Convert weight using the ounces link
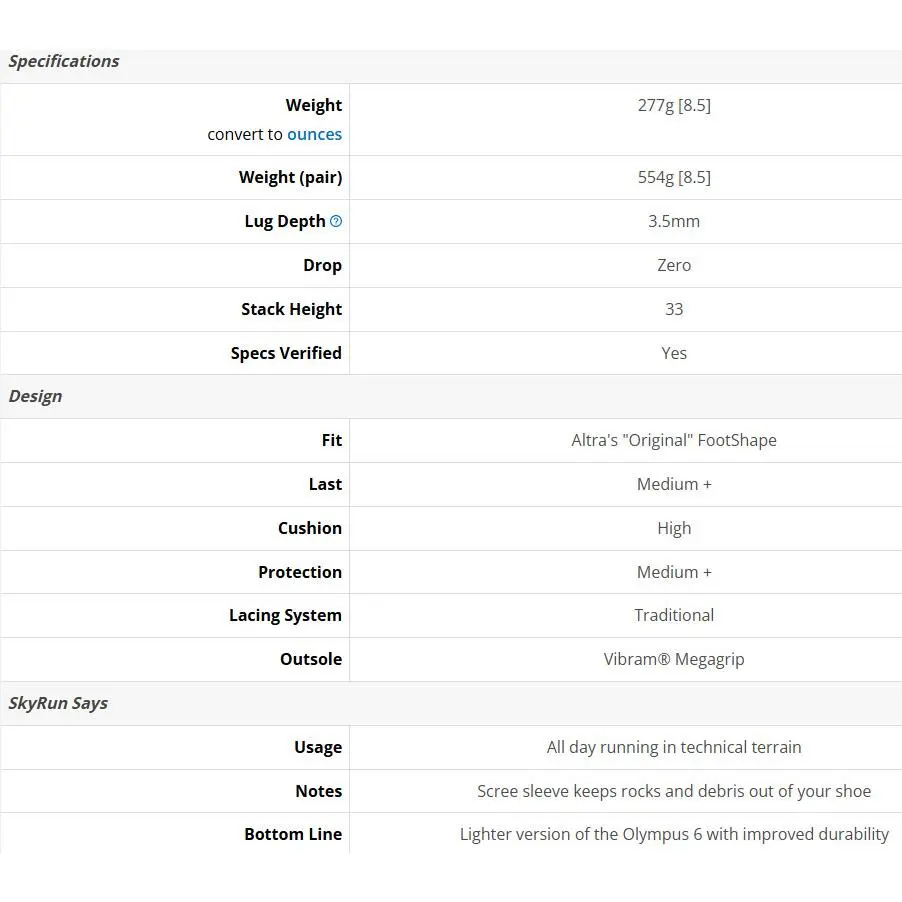Image resolution: width=902 pixels, height=902 pixels. tap(314, 134)
